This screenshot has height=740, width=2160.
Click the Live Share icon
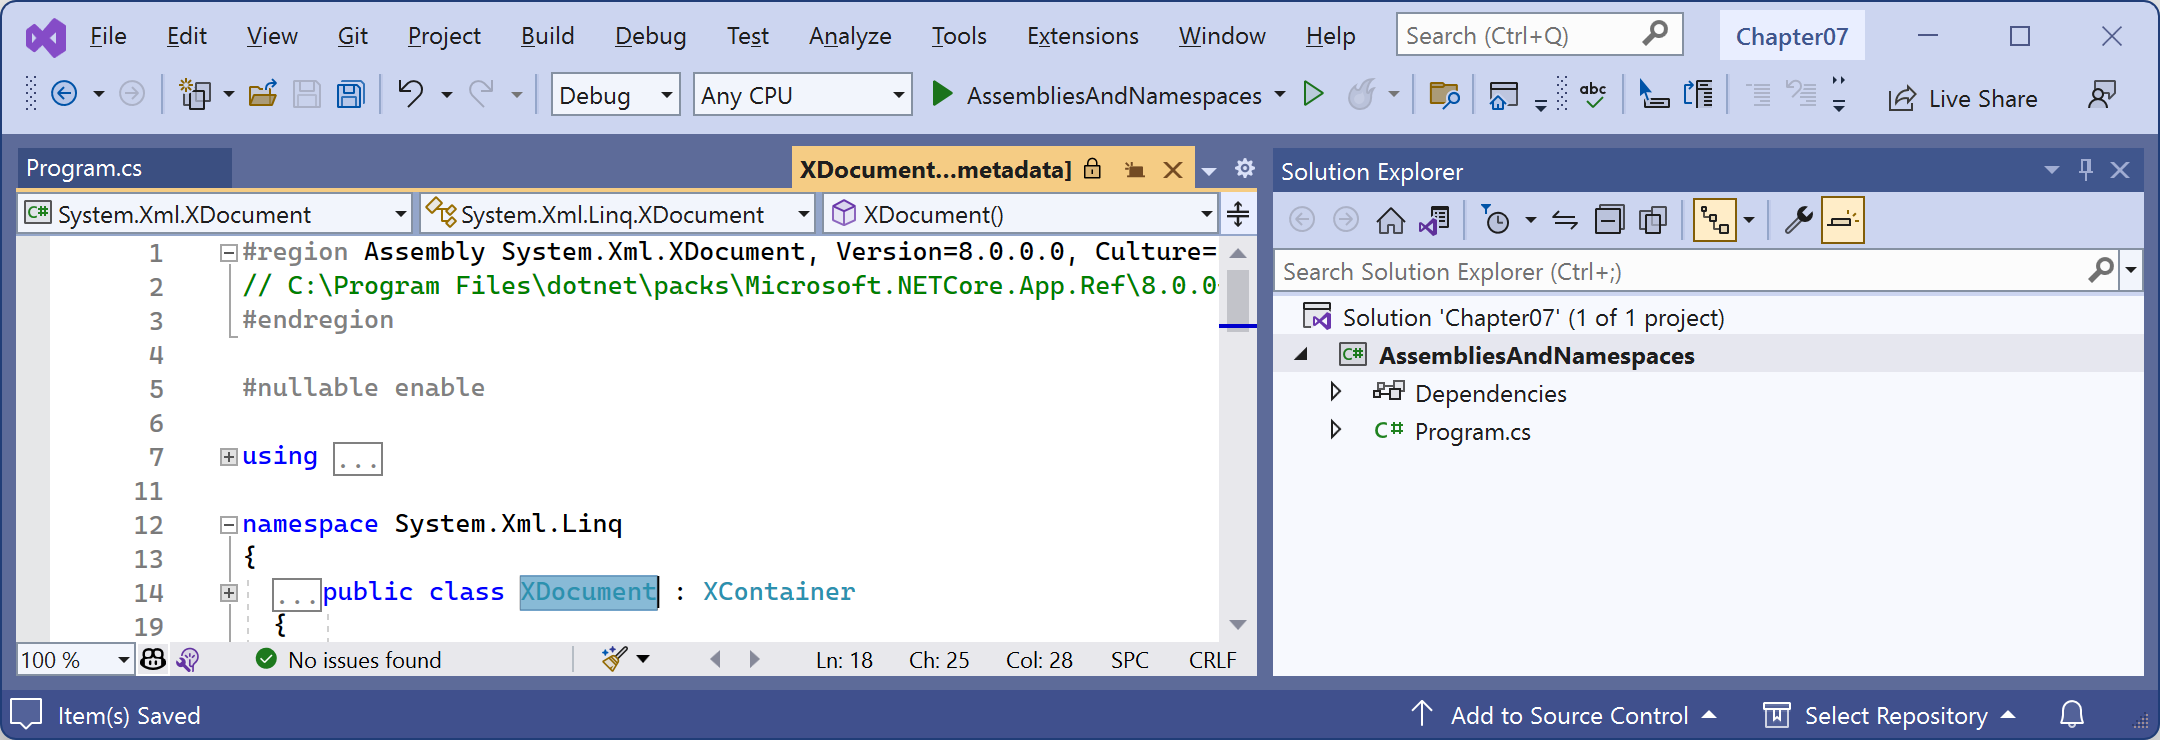pos(1901,98)
